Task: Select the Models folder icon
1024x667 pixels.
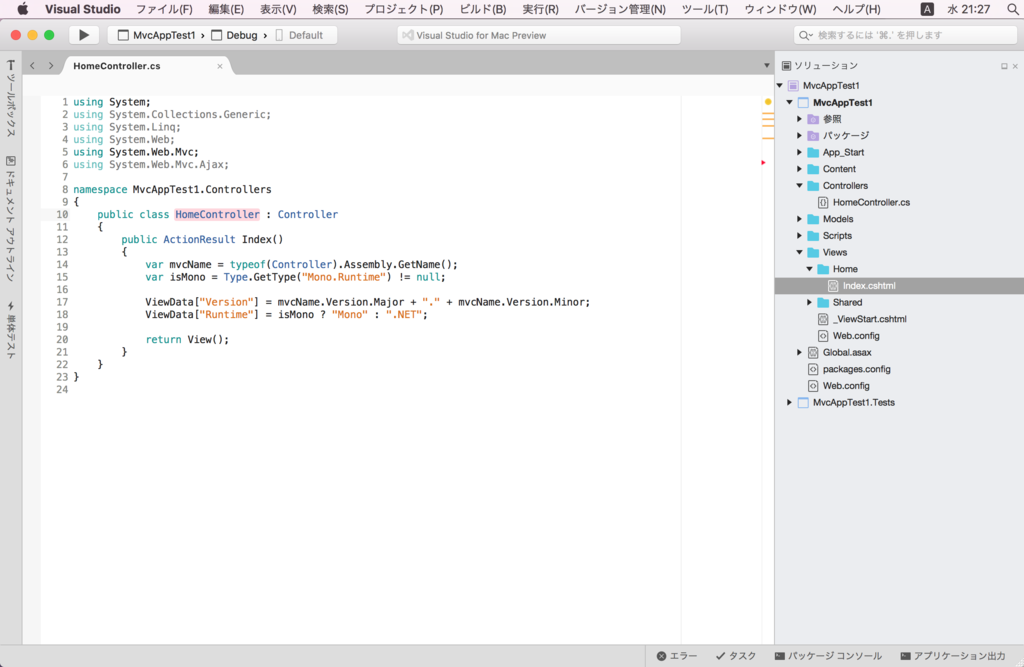Action: 813,219
